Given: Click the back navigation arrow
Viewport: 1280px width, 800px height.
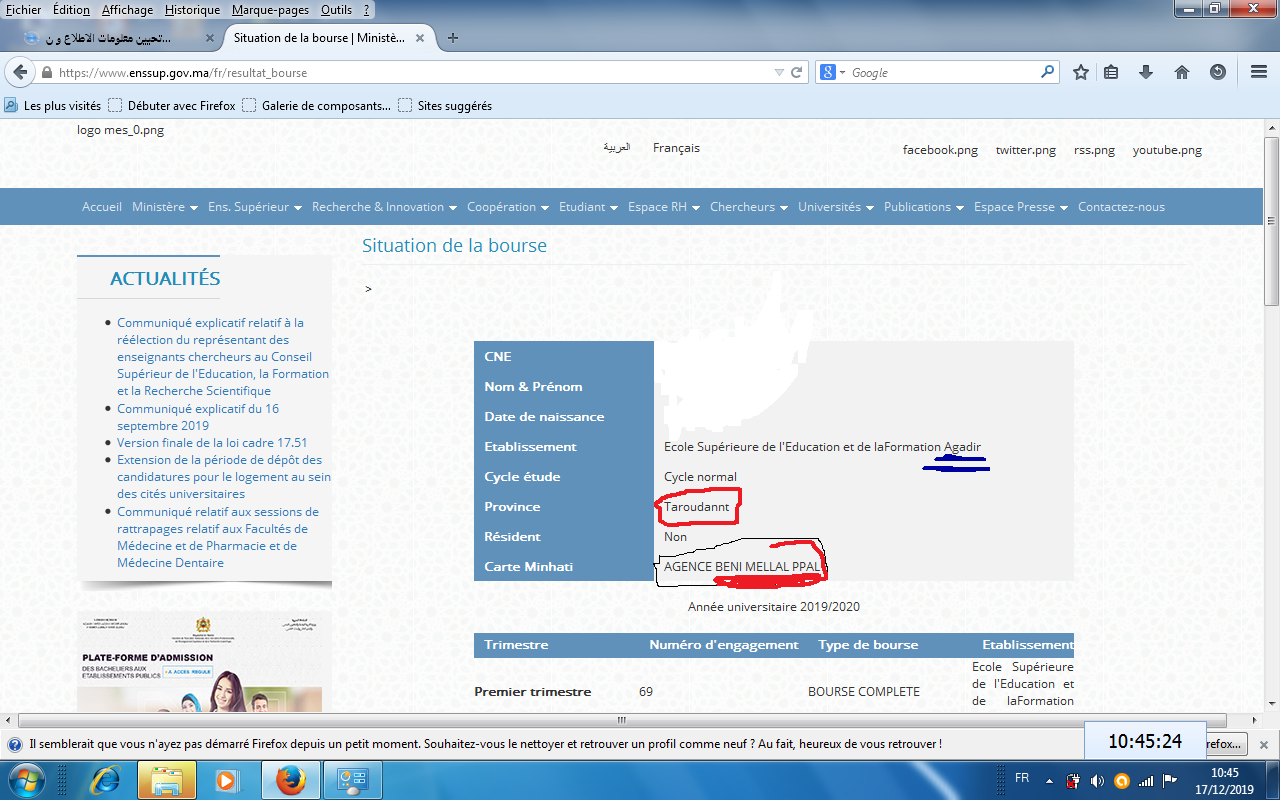Looking at the screenshot, I should click(19, 73).
